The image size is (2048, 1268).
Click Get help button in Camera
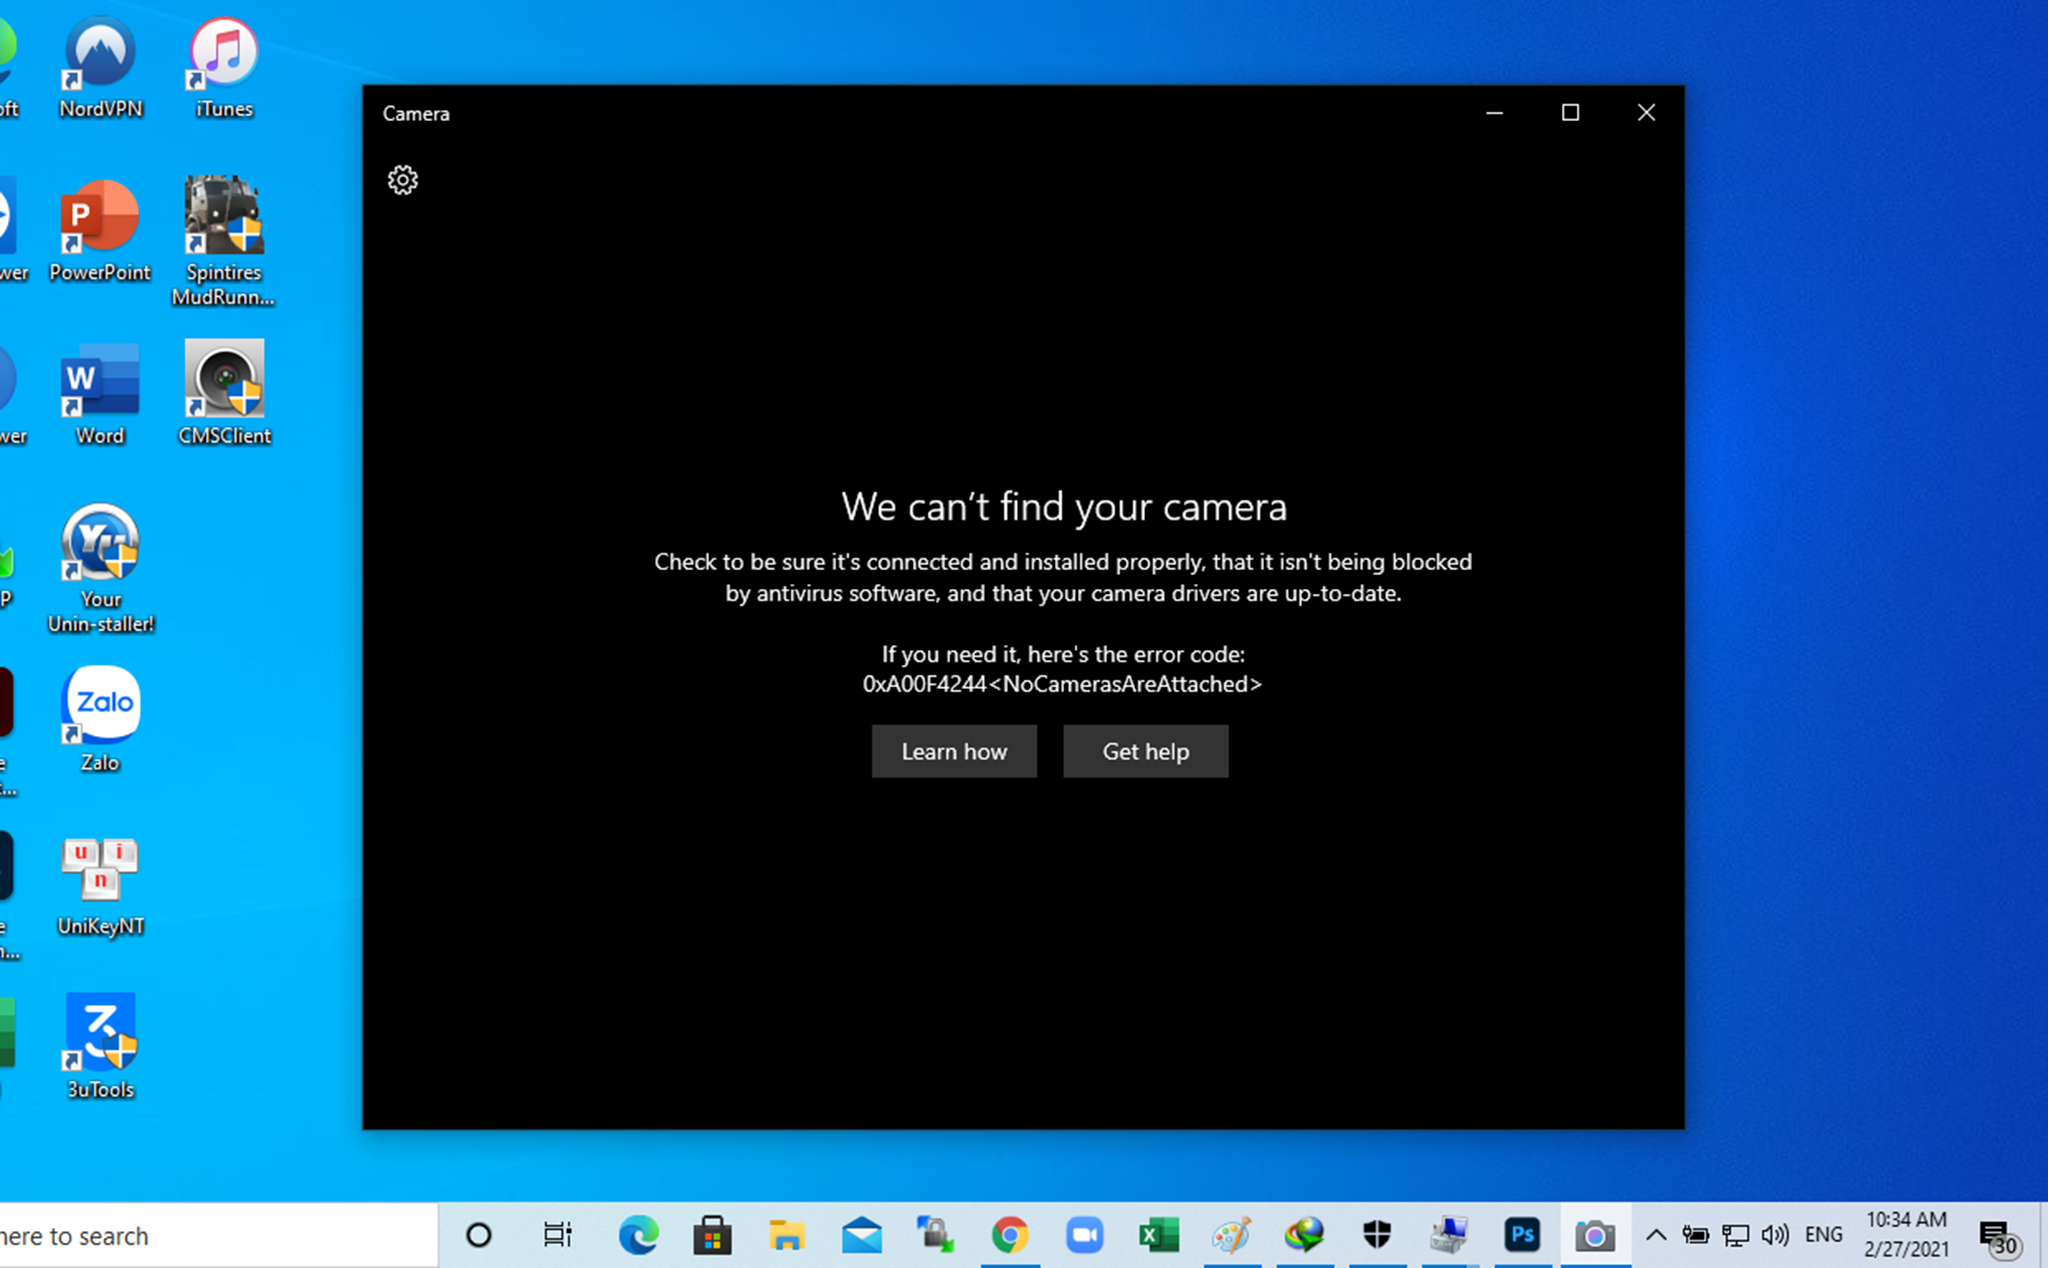point(1145,750)
